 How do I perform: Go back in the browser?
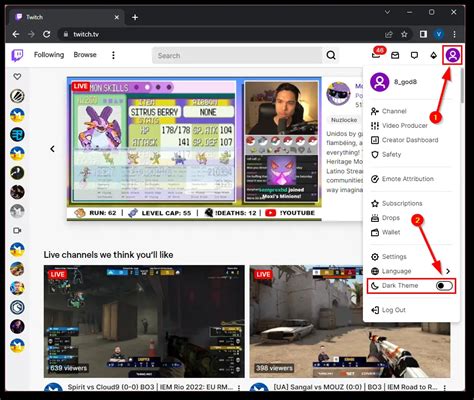coord(16,34)
